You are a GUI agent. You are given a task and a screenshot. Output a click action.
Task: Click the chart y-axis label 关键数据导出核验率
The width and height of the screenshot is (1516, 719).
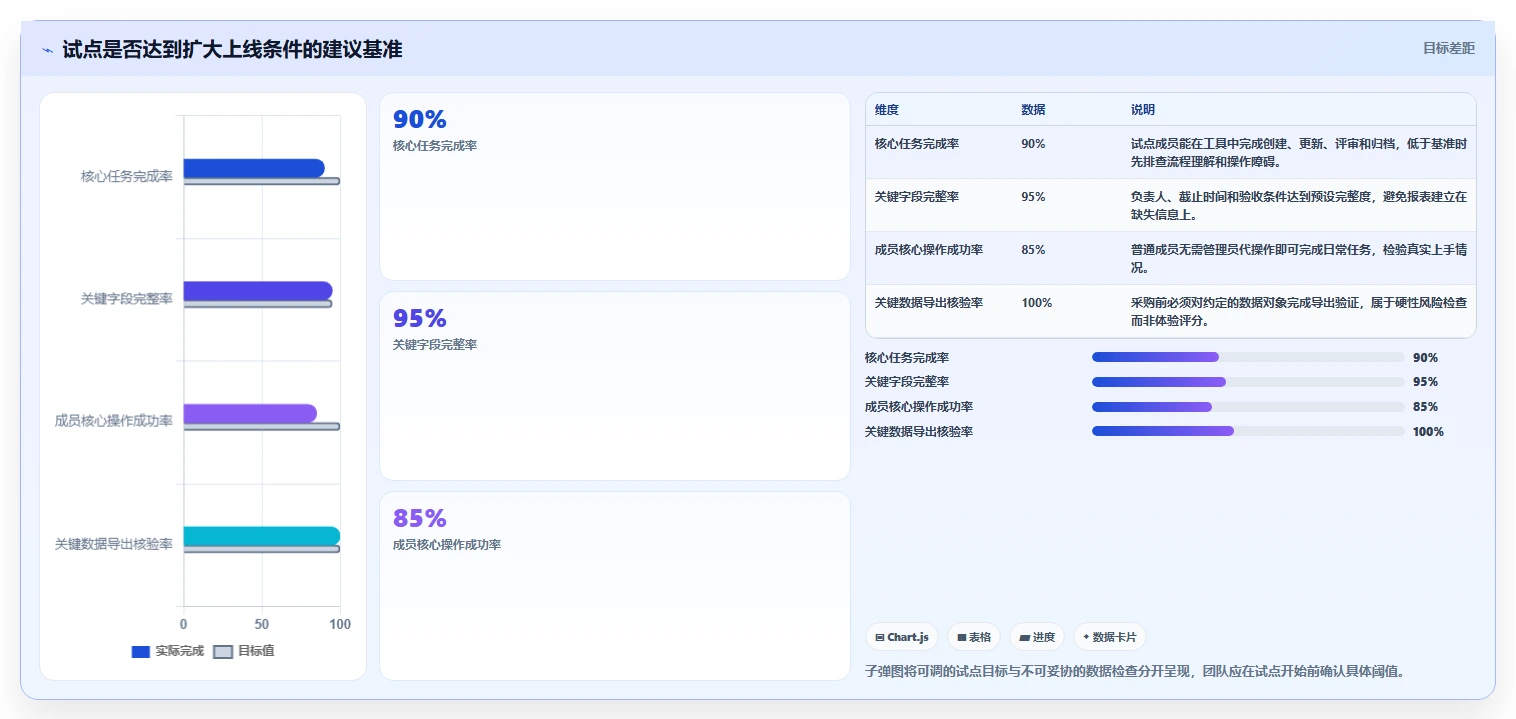point(114,545)
